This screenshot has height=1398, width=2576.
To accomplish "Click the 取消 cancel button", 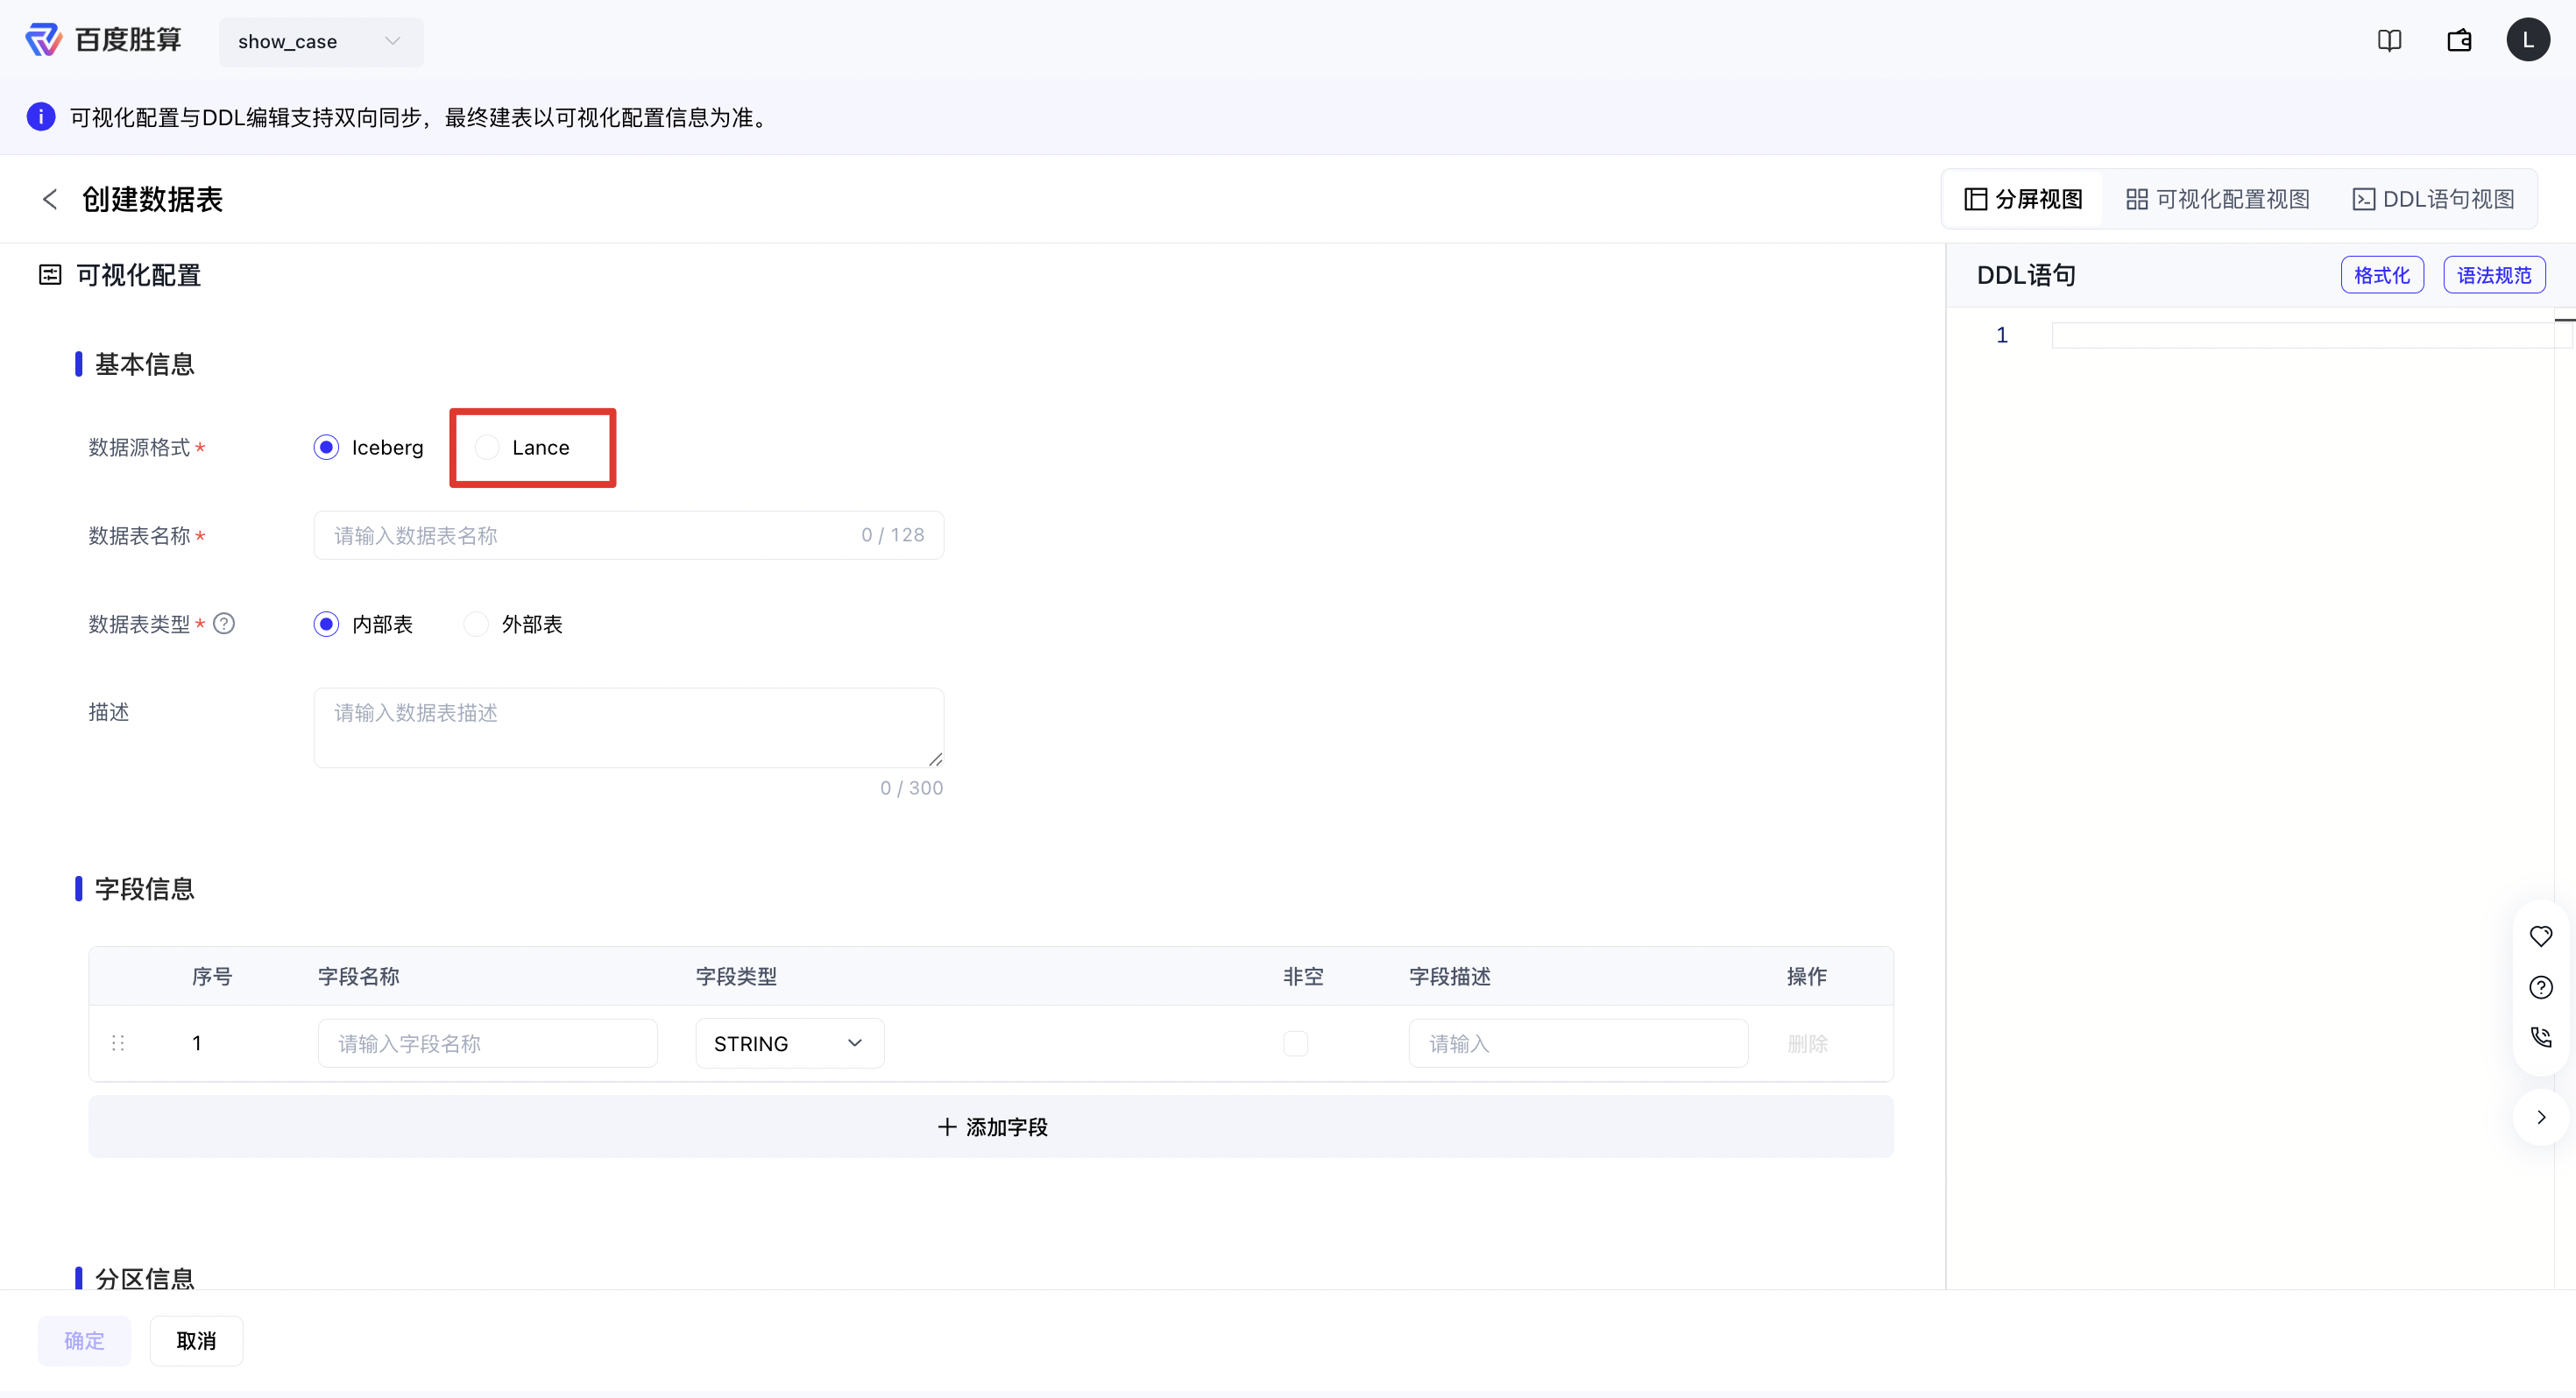I will click(x=196, y=1341).
